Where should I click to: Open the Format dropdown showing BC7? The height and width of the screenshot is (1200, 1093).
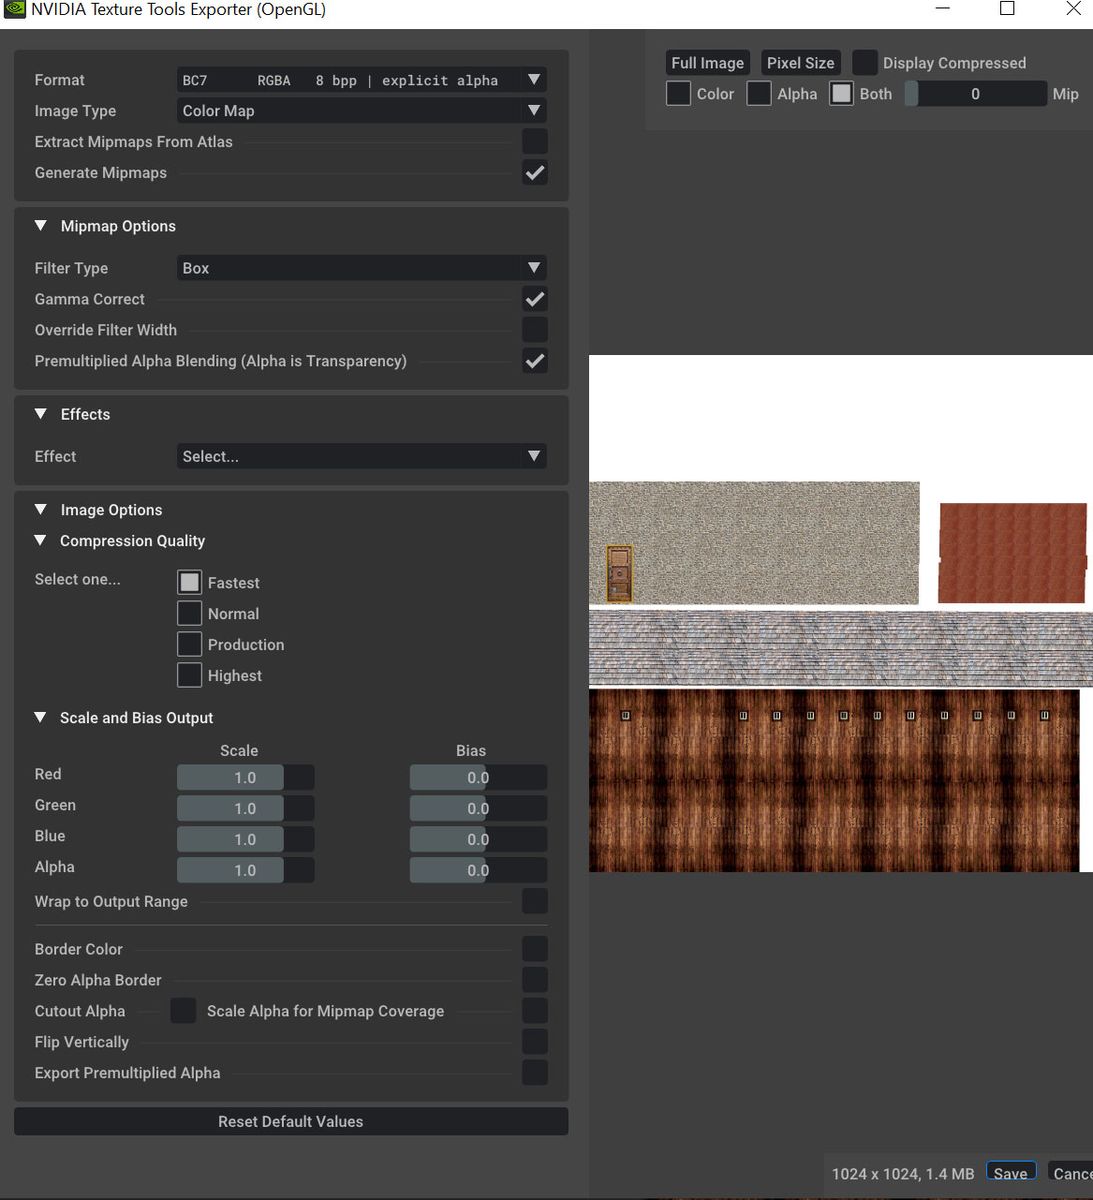[x=360, y=80]
